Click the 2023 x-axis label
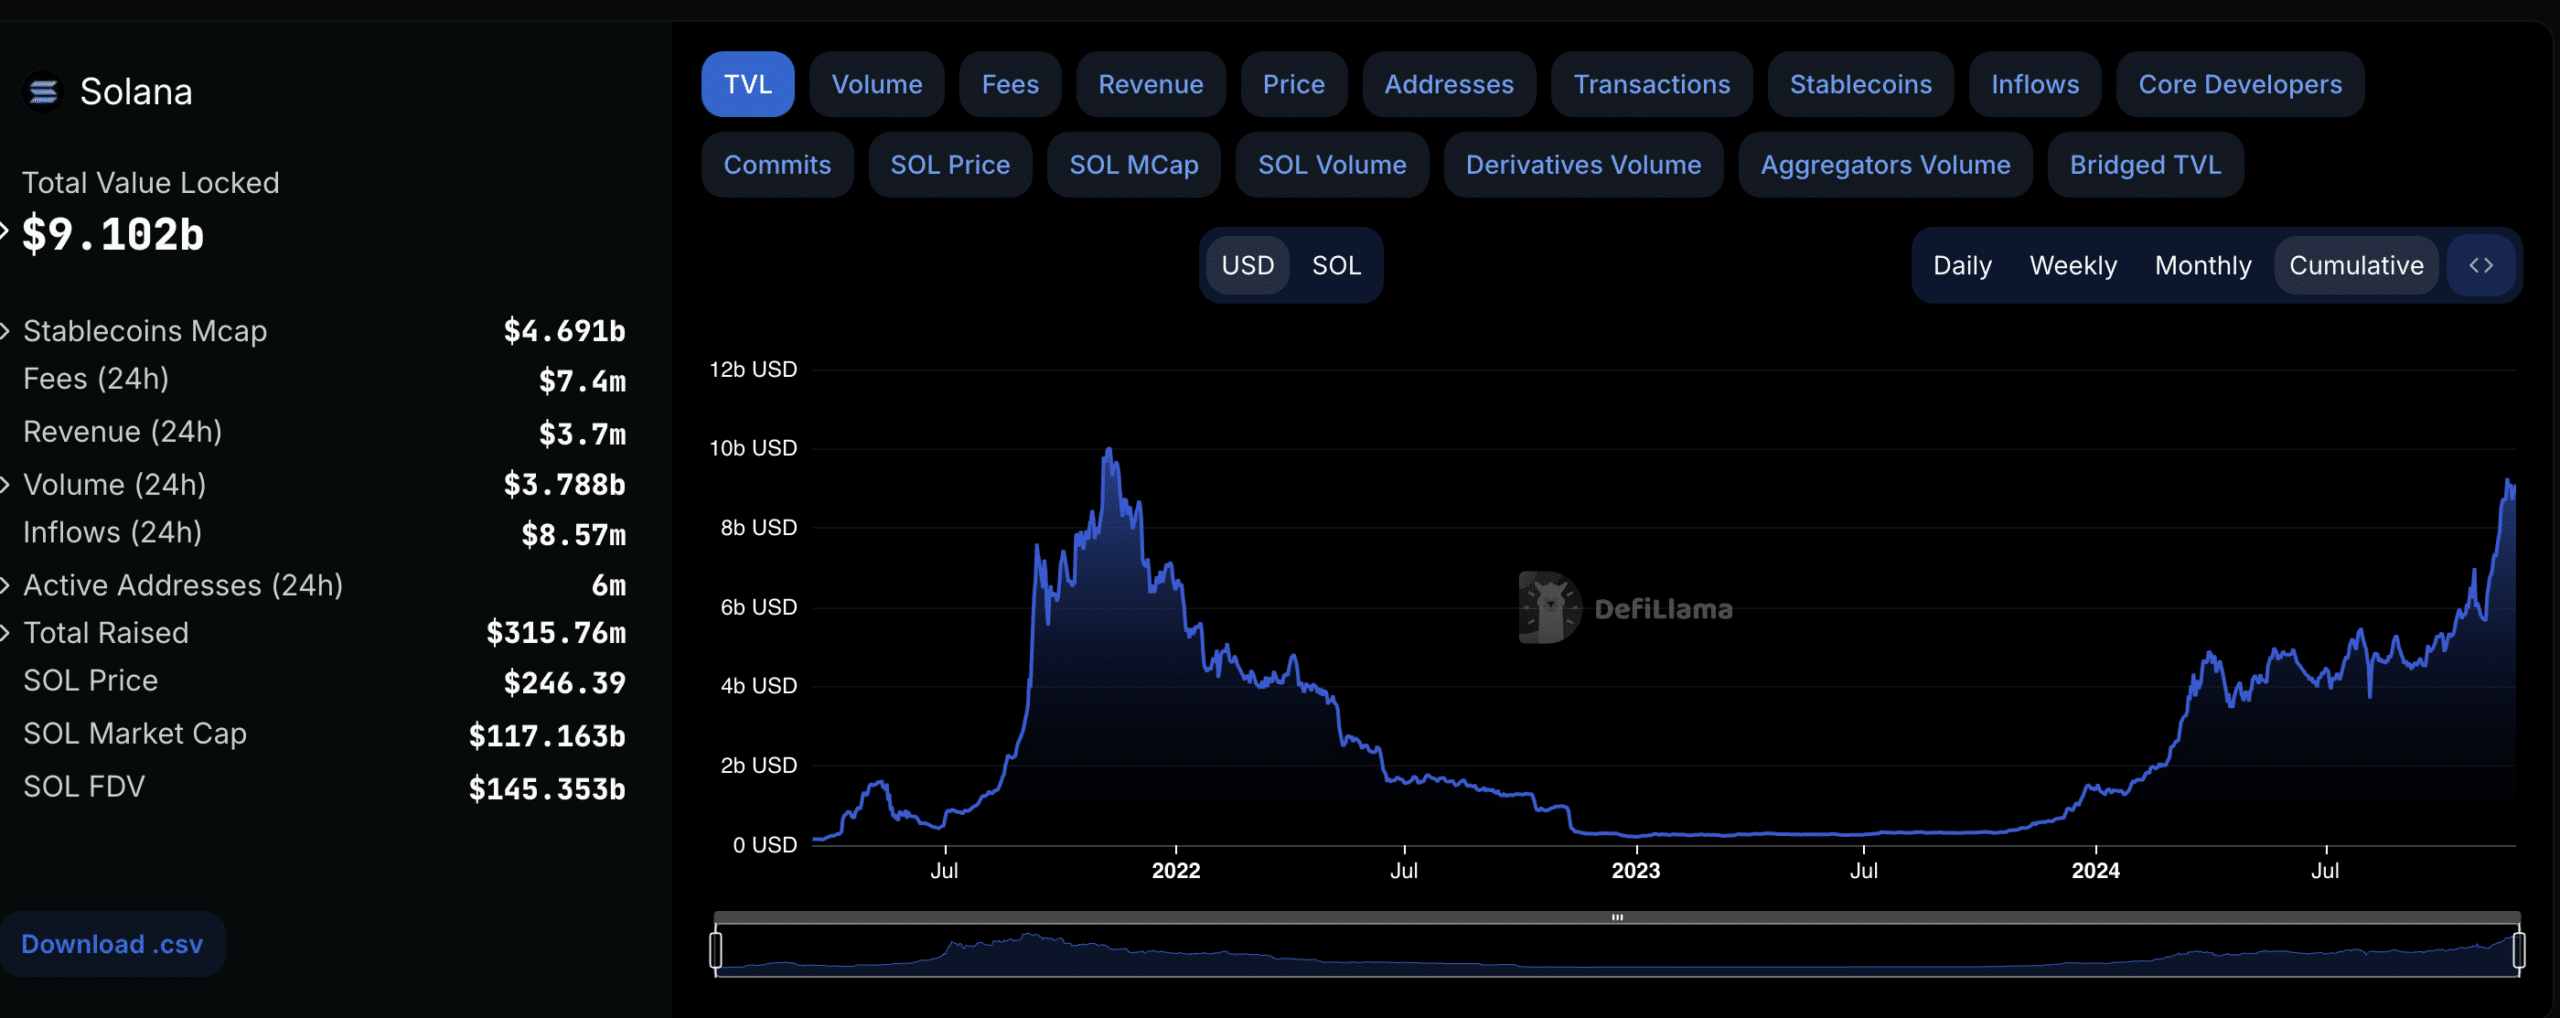 click(x=1635, y=870)
